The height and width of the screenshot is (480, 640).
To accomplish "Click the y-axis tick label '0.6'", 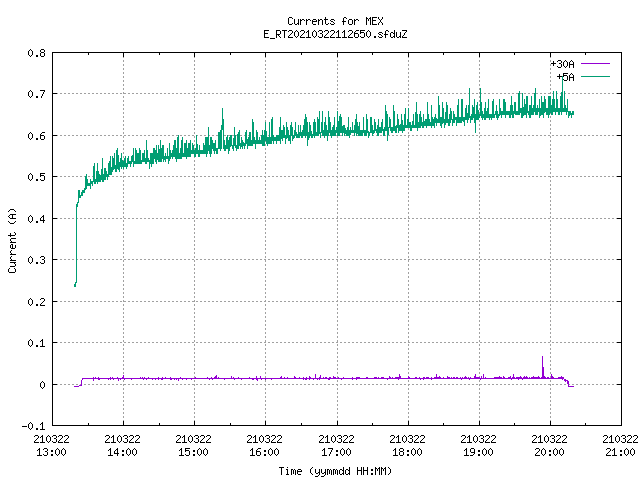I will coord(36,136).
